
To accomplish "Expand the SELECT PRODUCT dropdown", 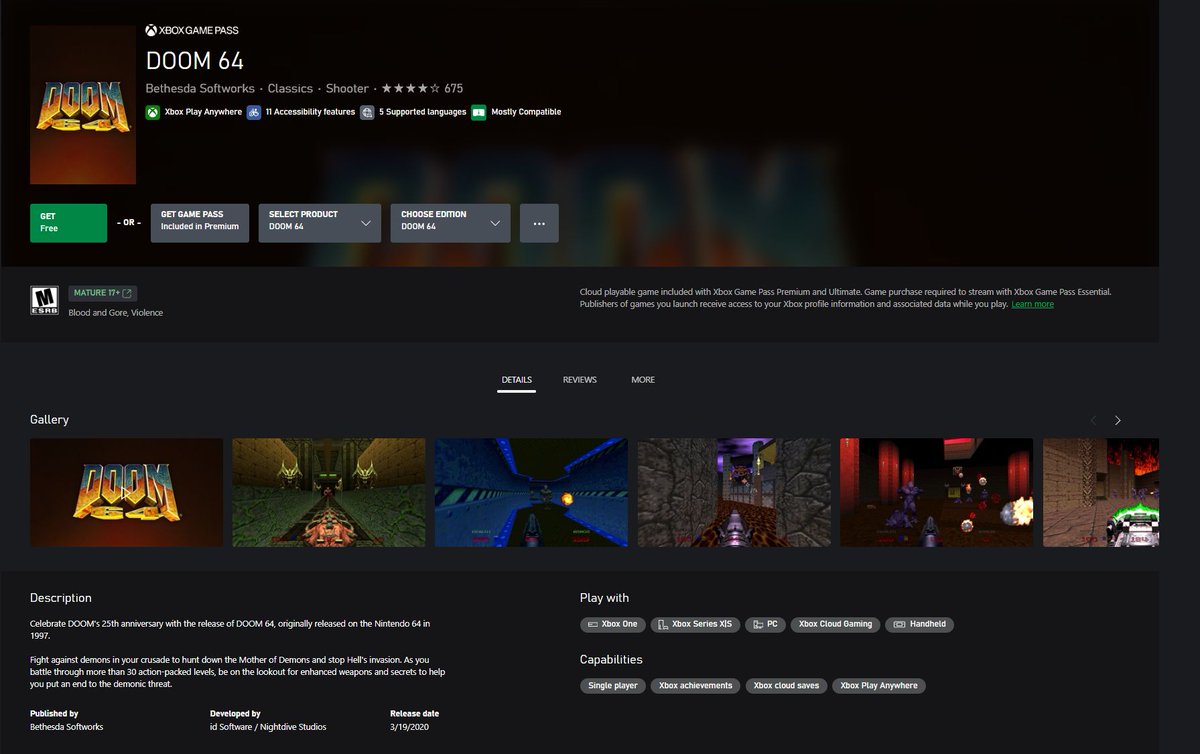I will 320,223.
